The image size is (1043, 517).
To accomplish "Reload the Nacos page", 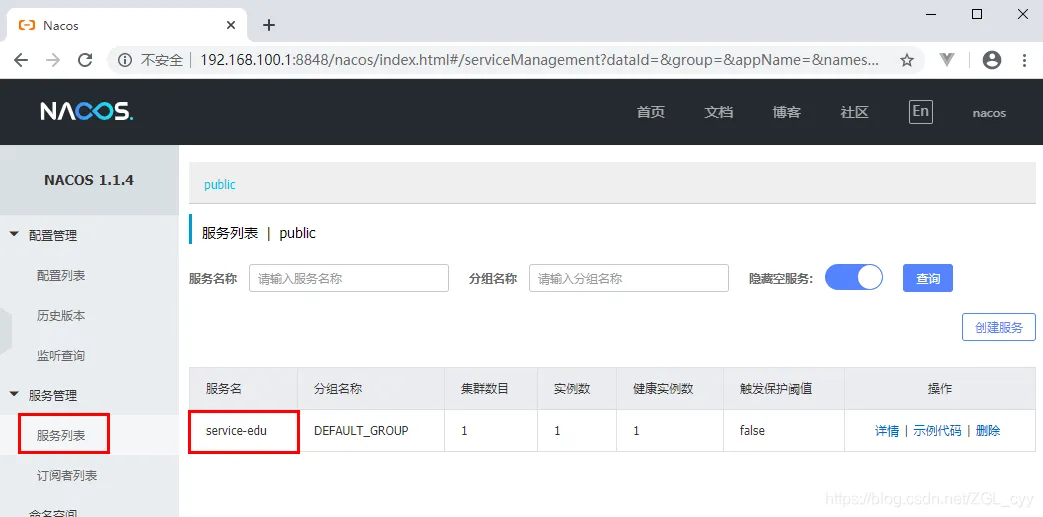I will click(85, 60).
